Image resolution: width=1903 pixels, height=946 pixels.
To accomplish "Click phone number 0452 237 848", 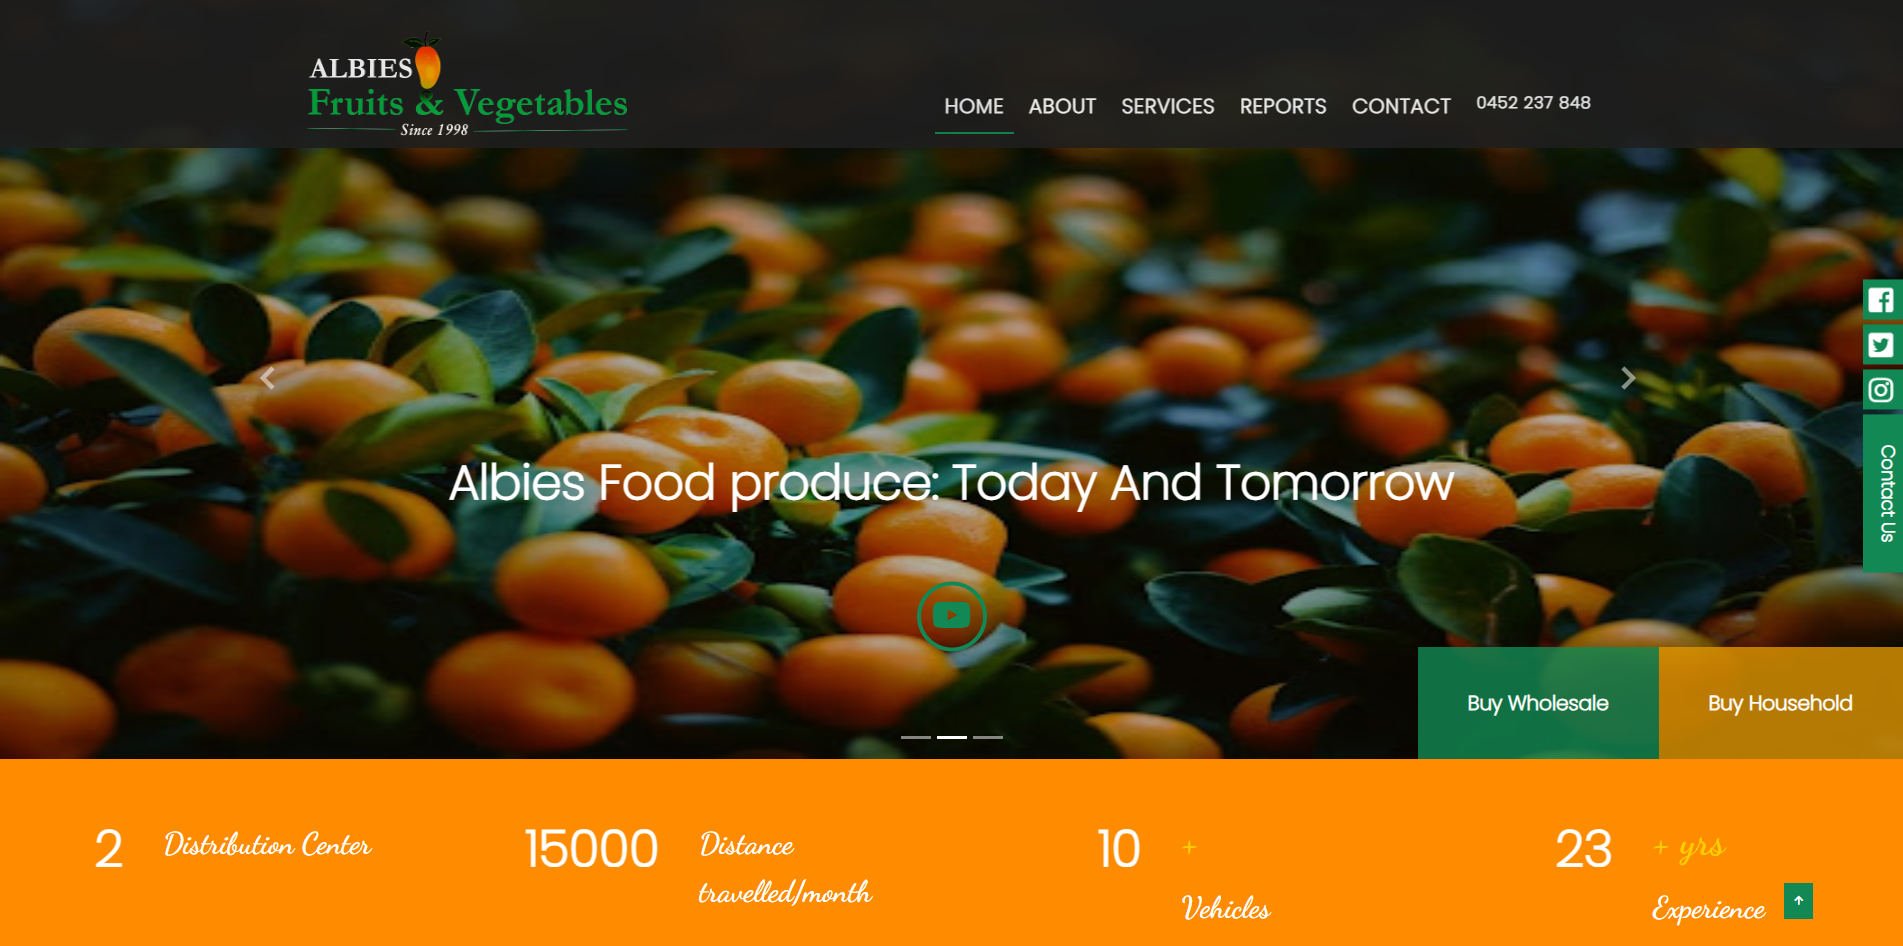I will 1533,103.
